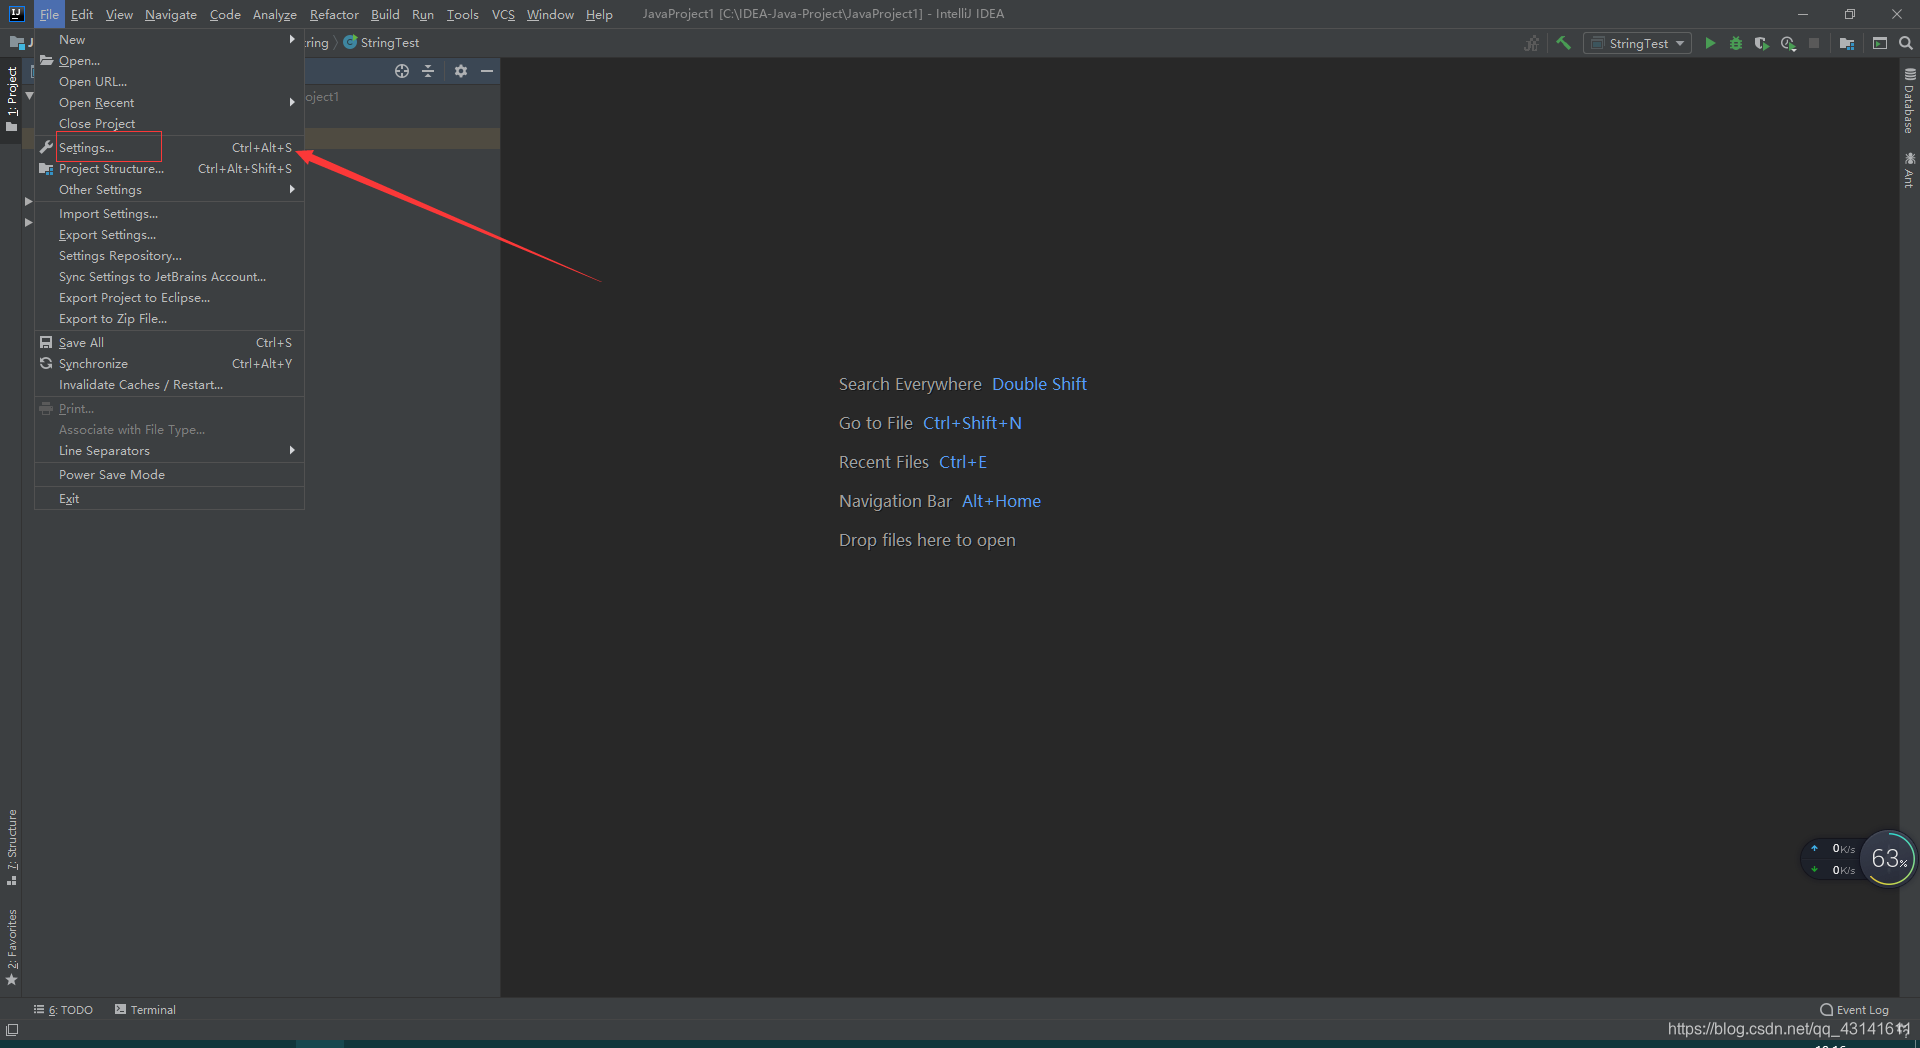Choose Exit from File menu

(x=169, y=499)
